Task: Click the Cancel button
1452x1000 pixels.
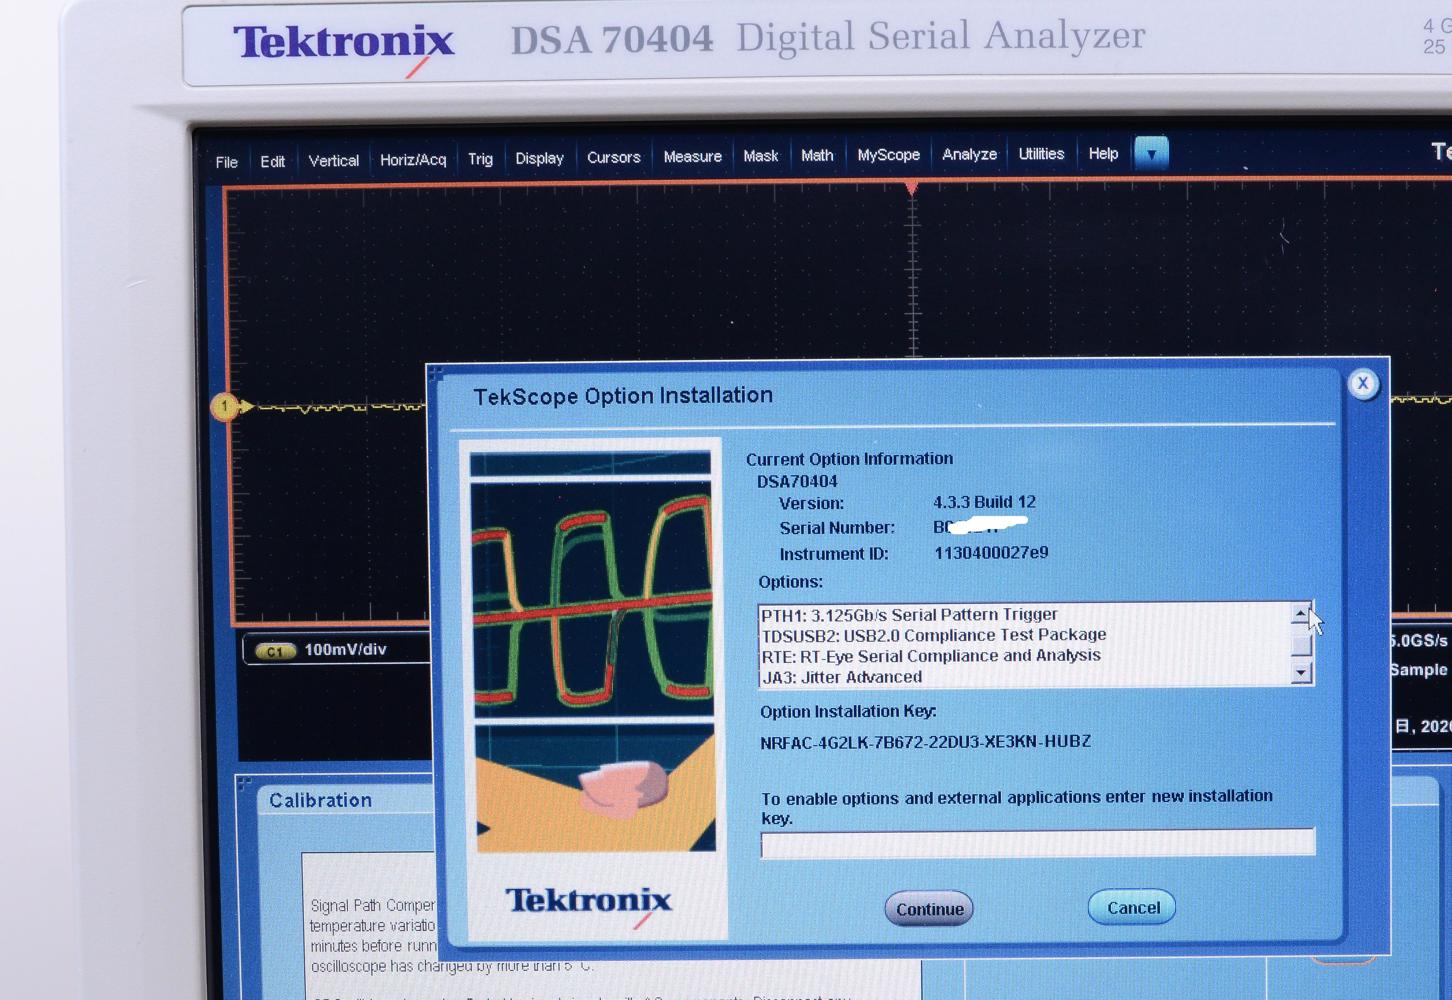Action: click(x=1132, y=907)
